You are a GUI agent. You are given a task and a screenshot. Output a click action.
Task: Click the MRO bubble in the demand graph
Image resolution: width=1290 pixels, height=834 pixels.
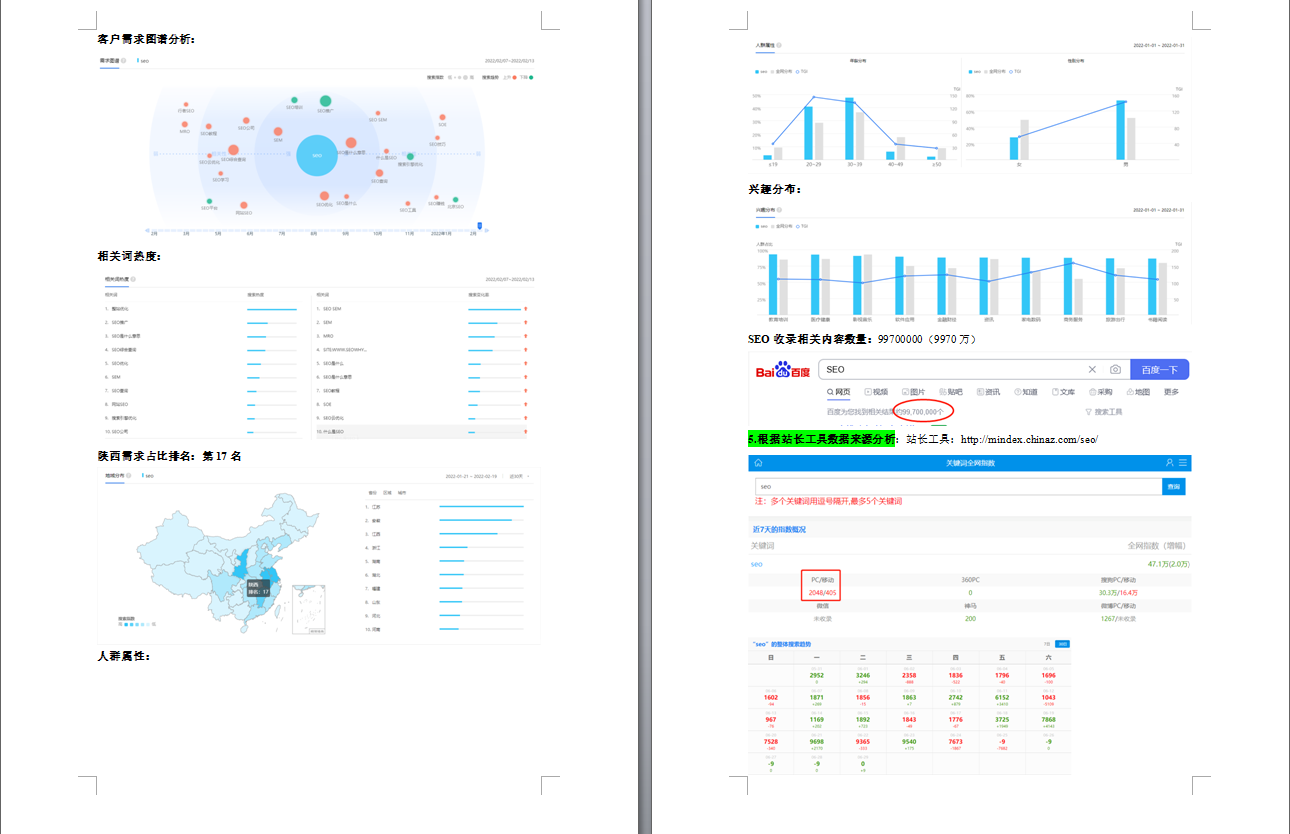point(186,123)
